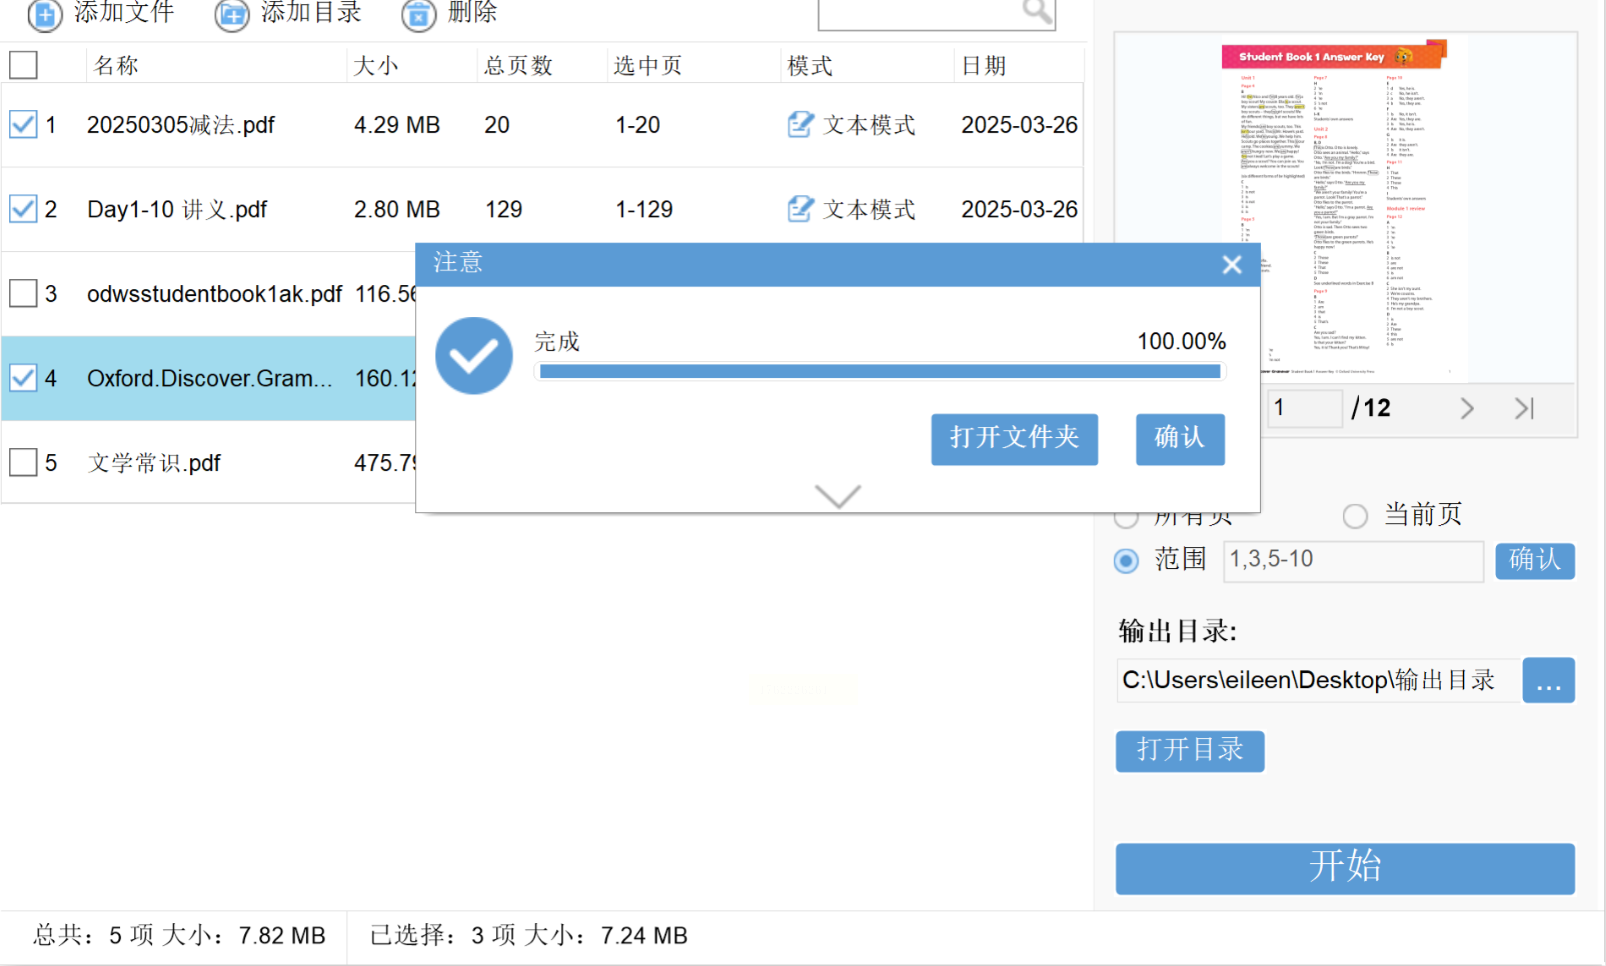Click the Add Directory (添加目录) icon
Image resolution: width=1606 pixels, height=966 pixels.
click(x=231, y=15)
